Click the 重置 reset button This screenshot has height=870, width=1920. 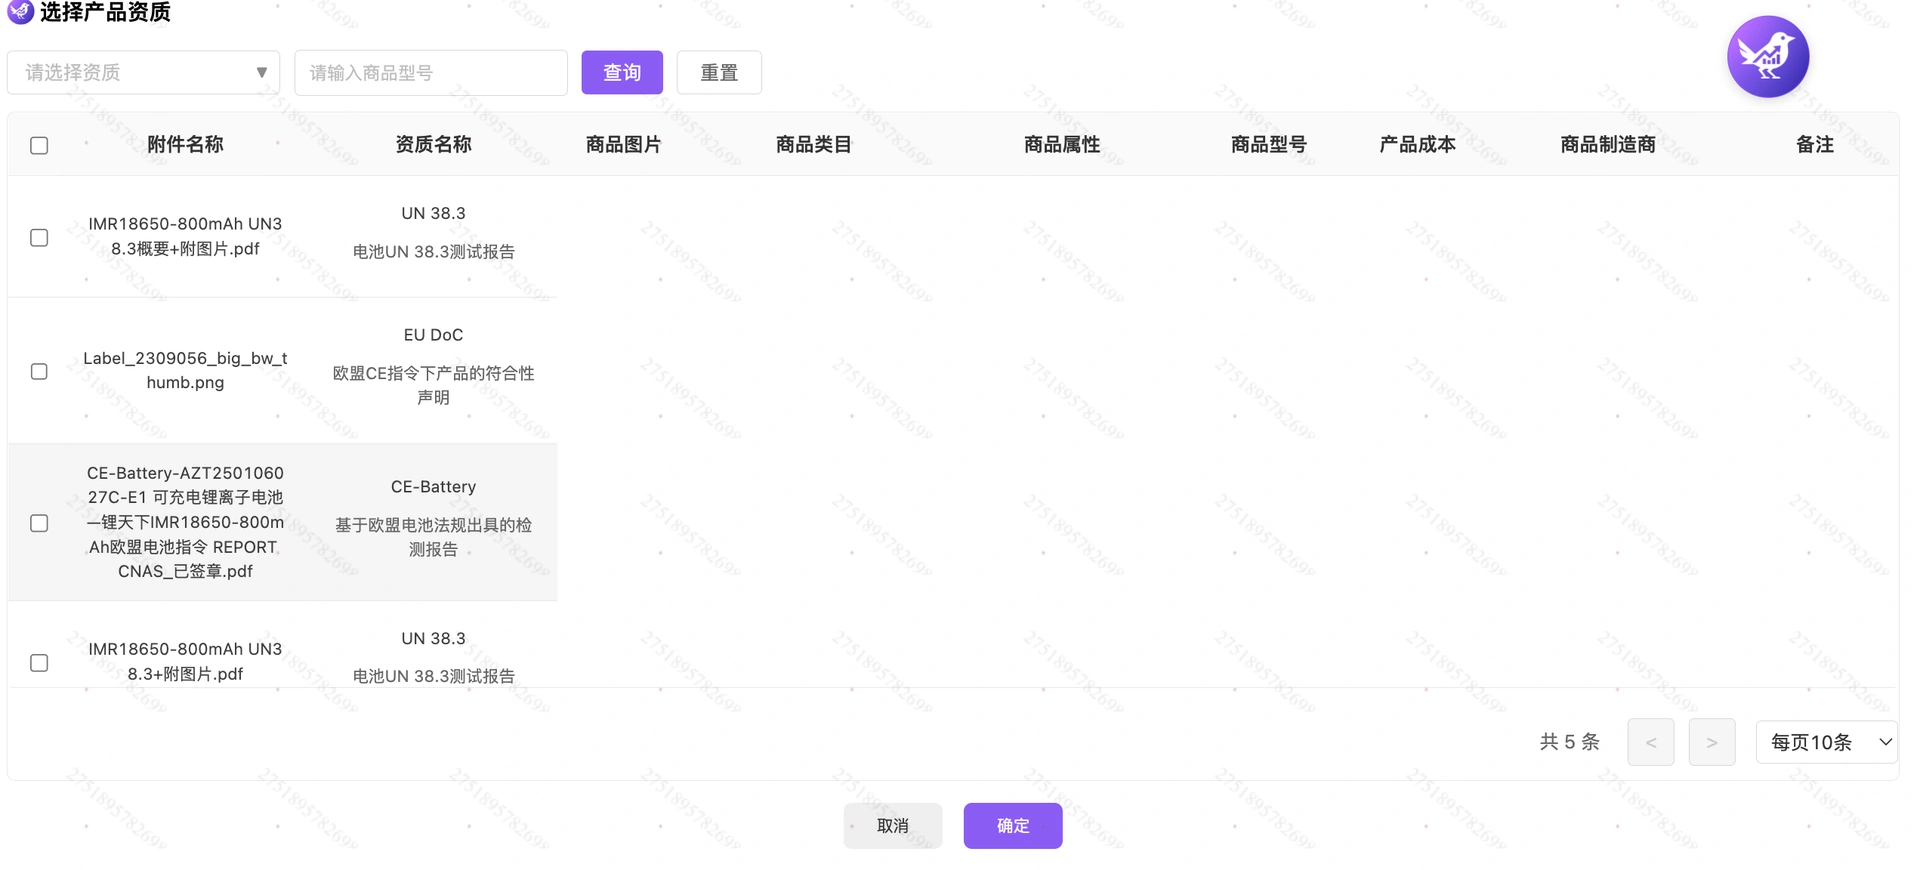pyautogui.click(x=719, y=73)
